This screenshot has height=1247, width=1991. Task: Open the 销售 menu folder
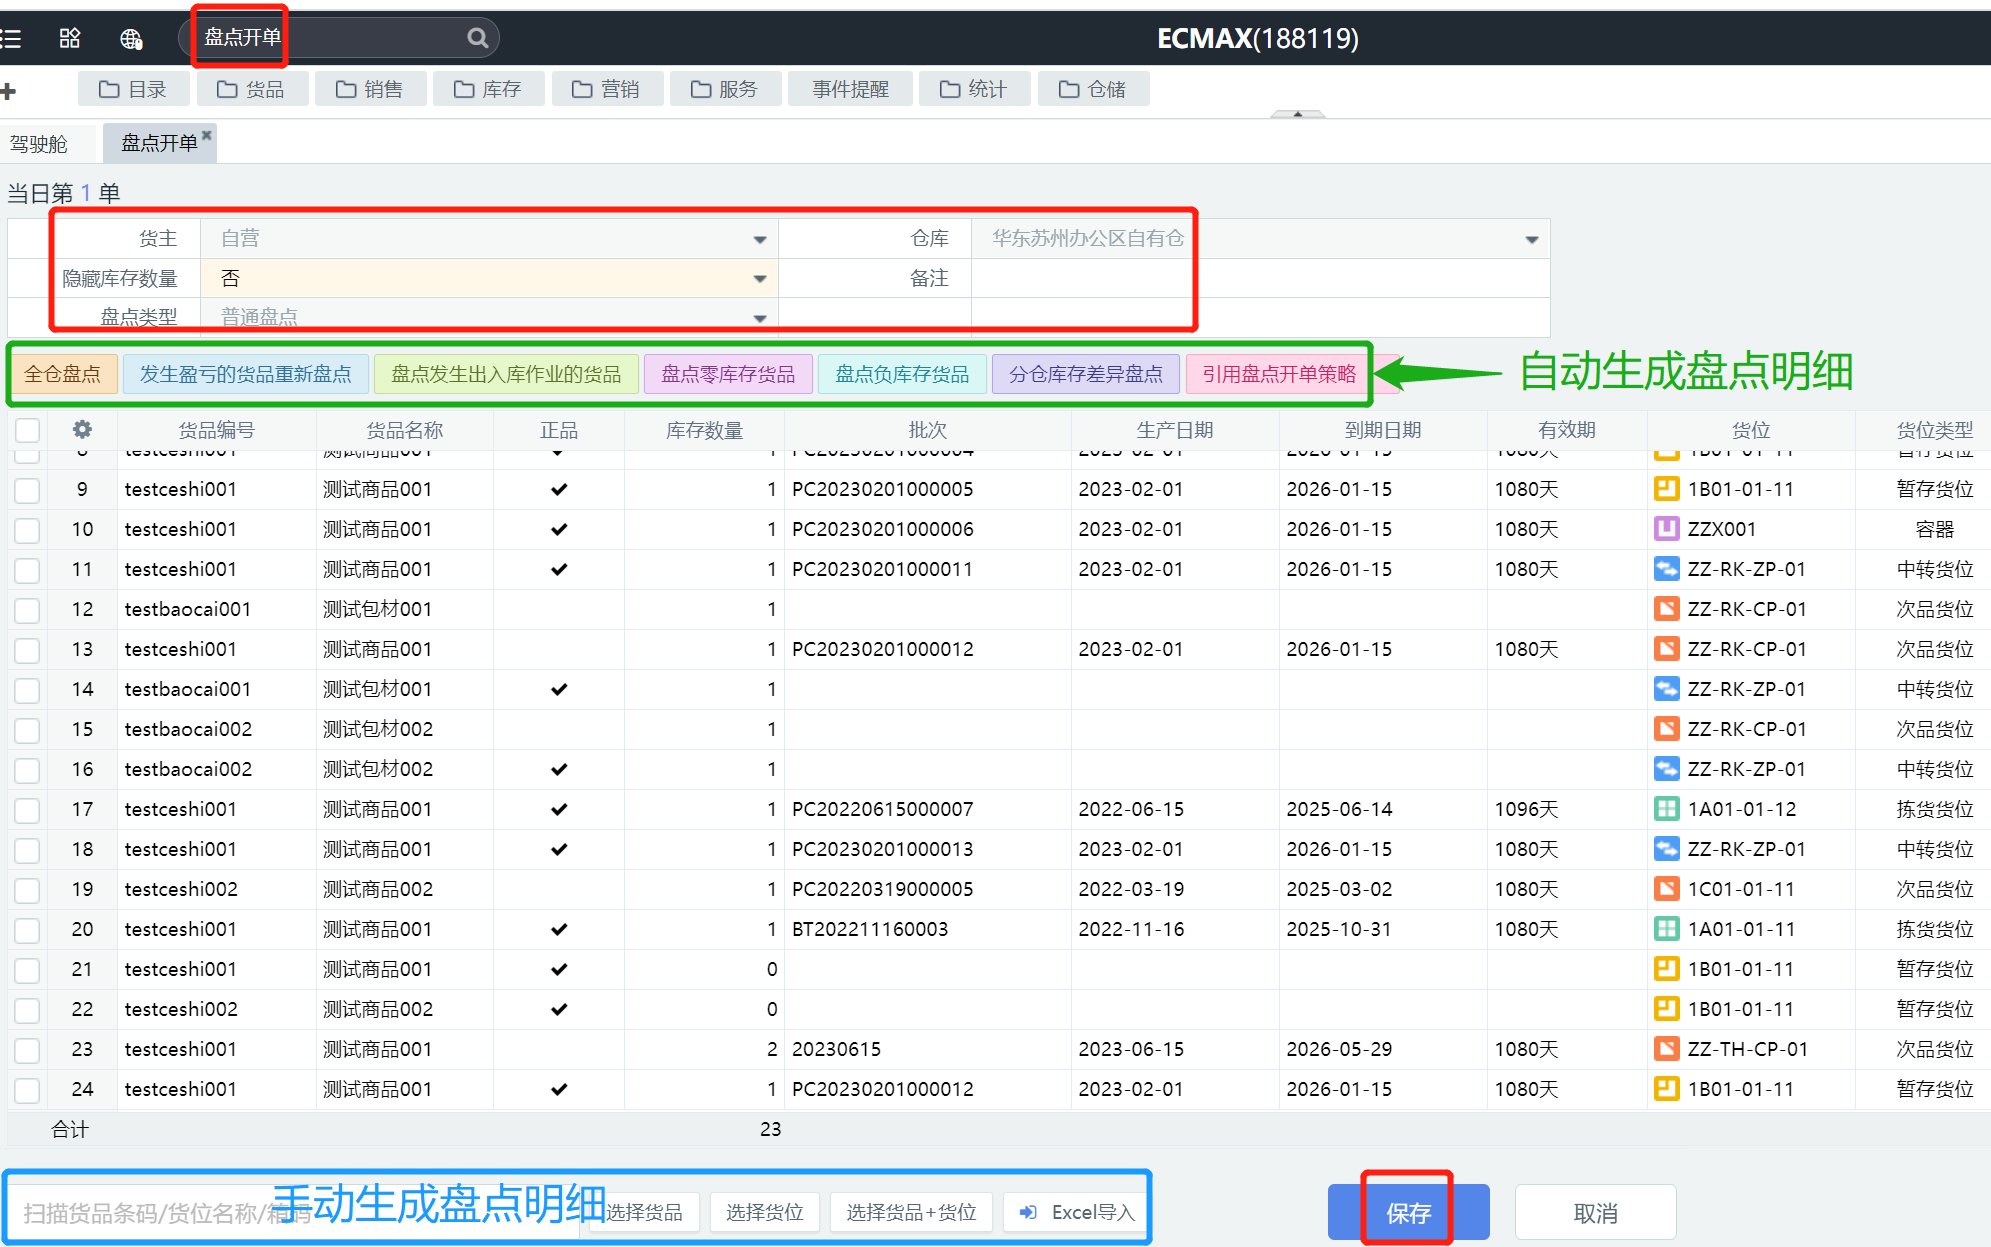tap(369, 89)
